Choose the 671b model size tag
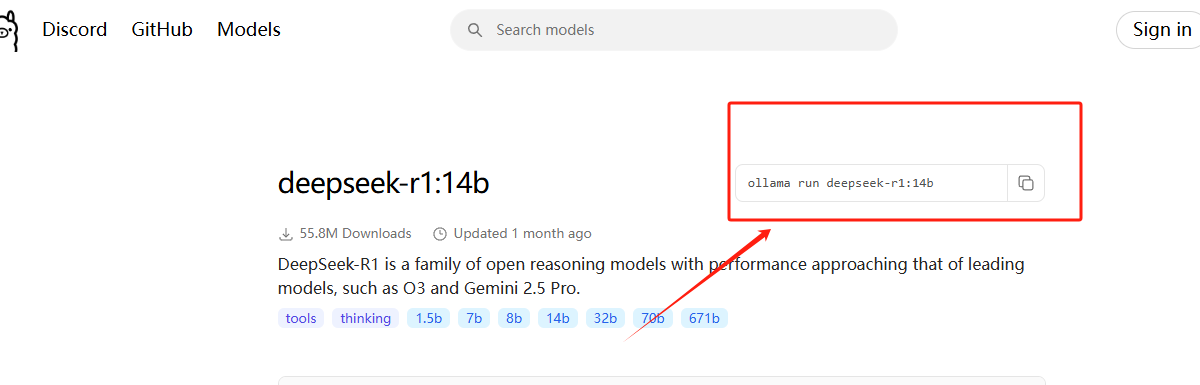The height and width of the screenshot is (385, 1200). click(x=705, y=318)
